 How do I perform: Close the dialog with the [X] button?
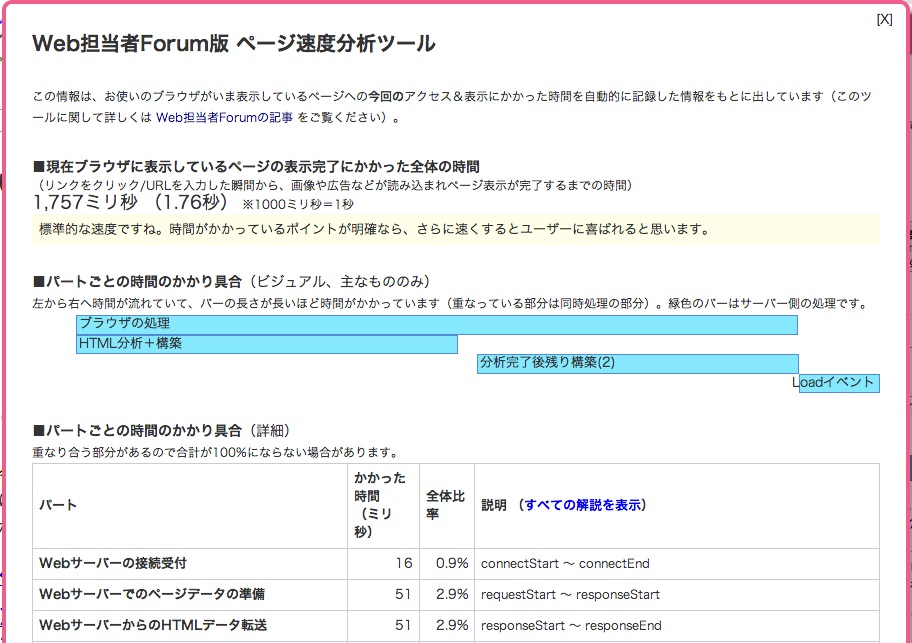coord(884,20)
